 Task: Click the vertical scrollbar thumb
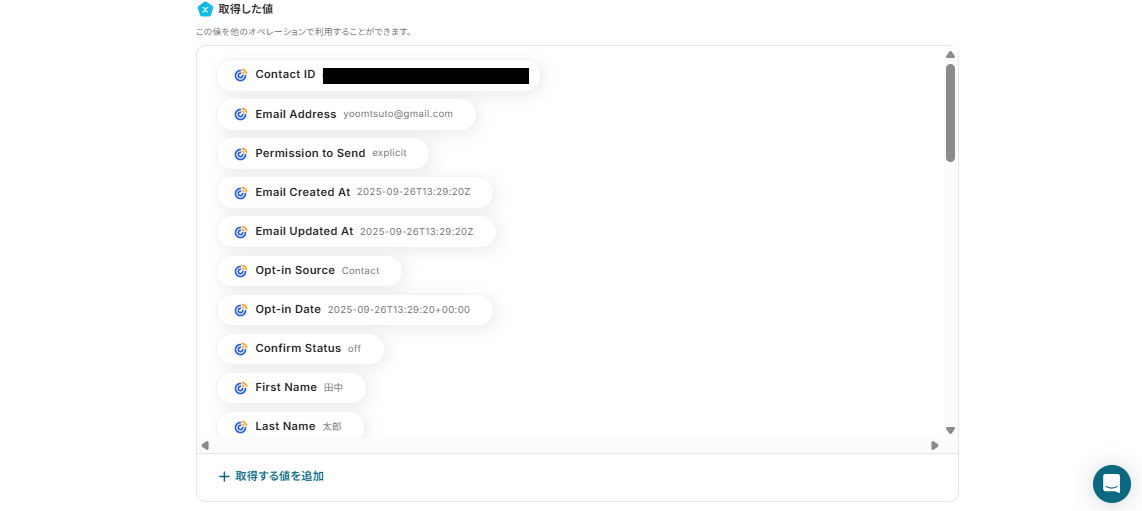tap(950, 113)
